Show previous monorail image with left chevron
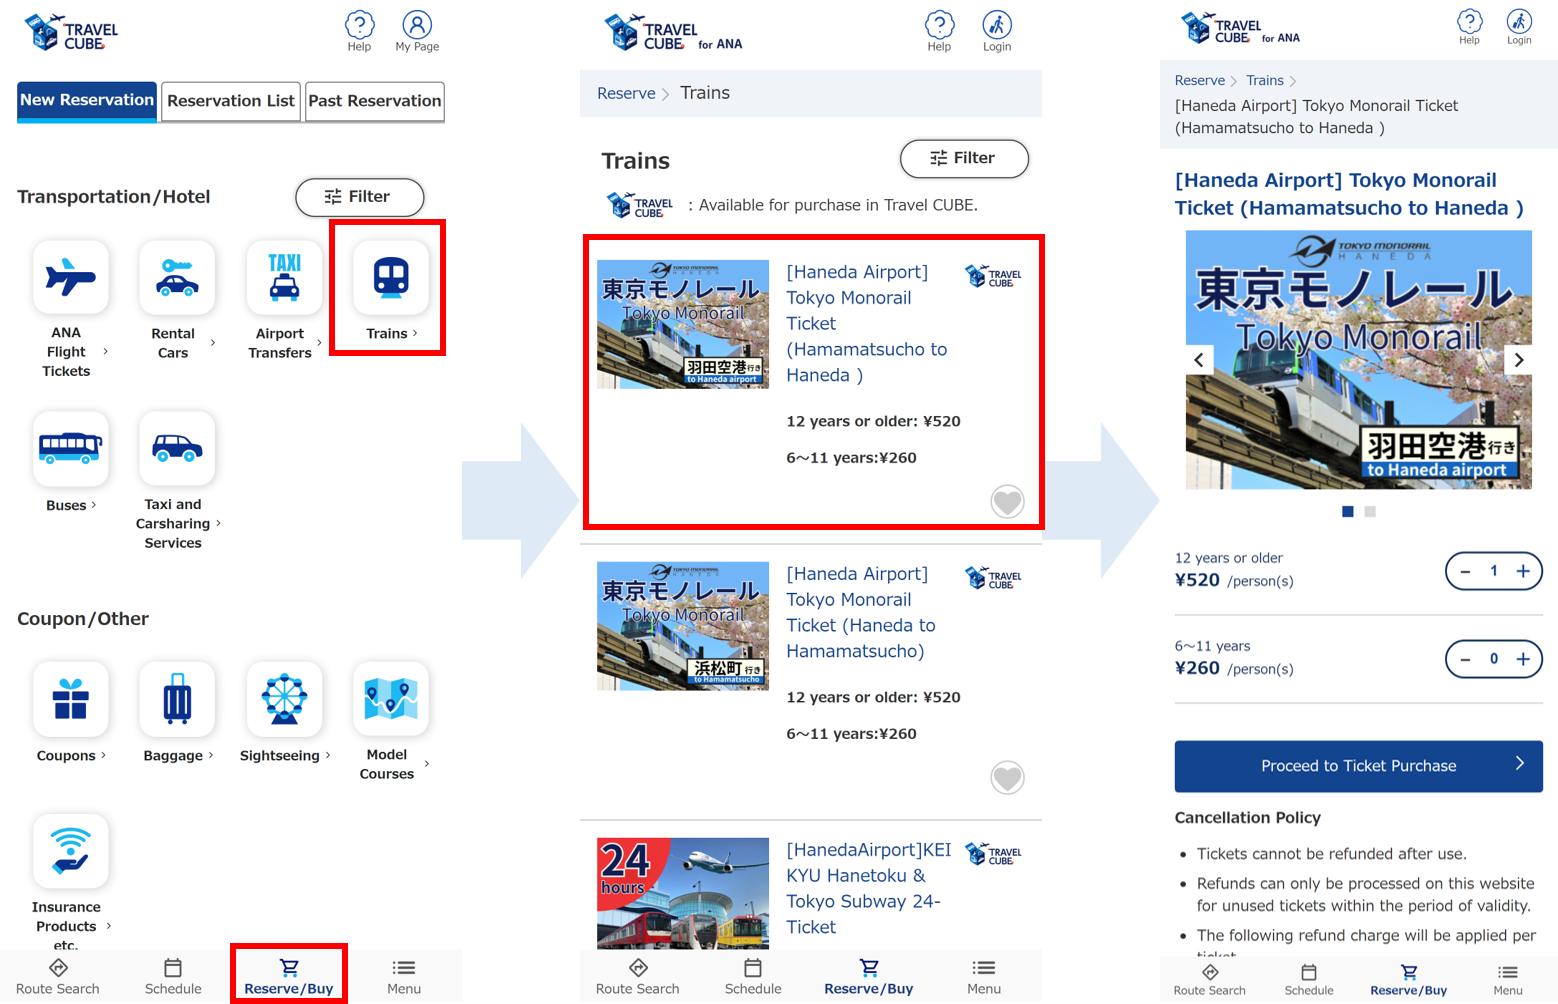1558x1004 pixels. (1199, 360)
